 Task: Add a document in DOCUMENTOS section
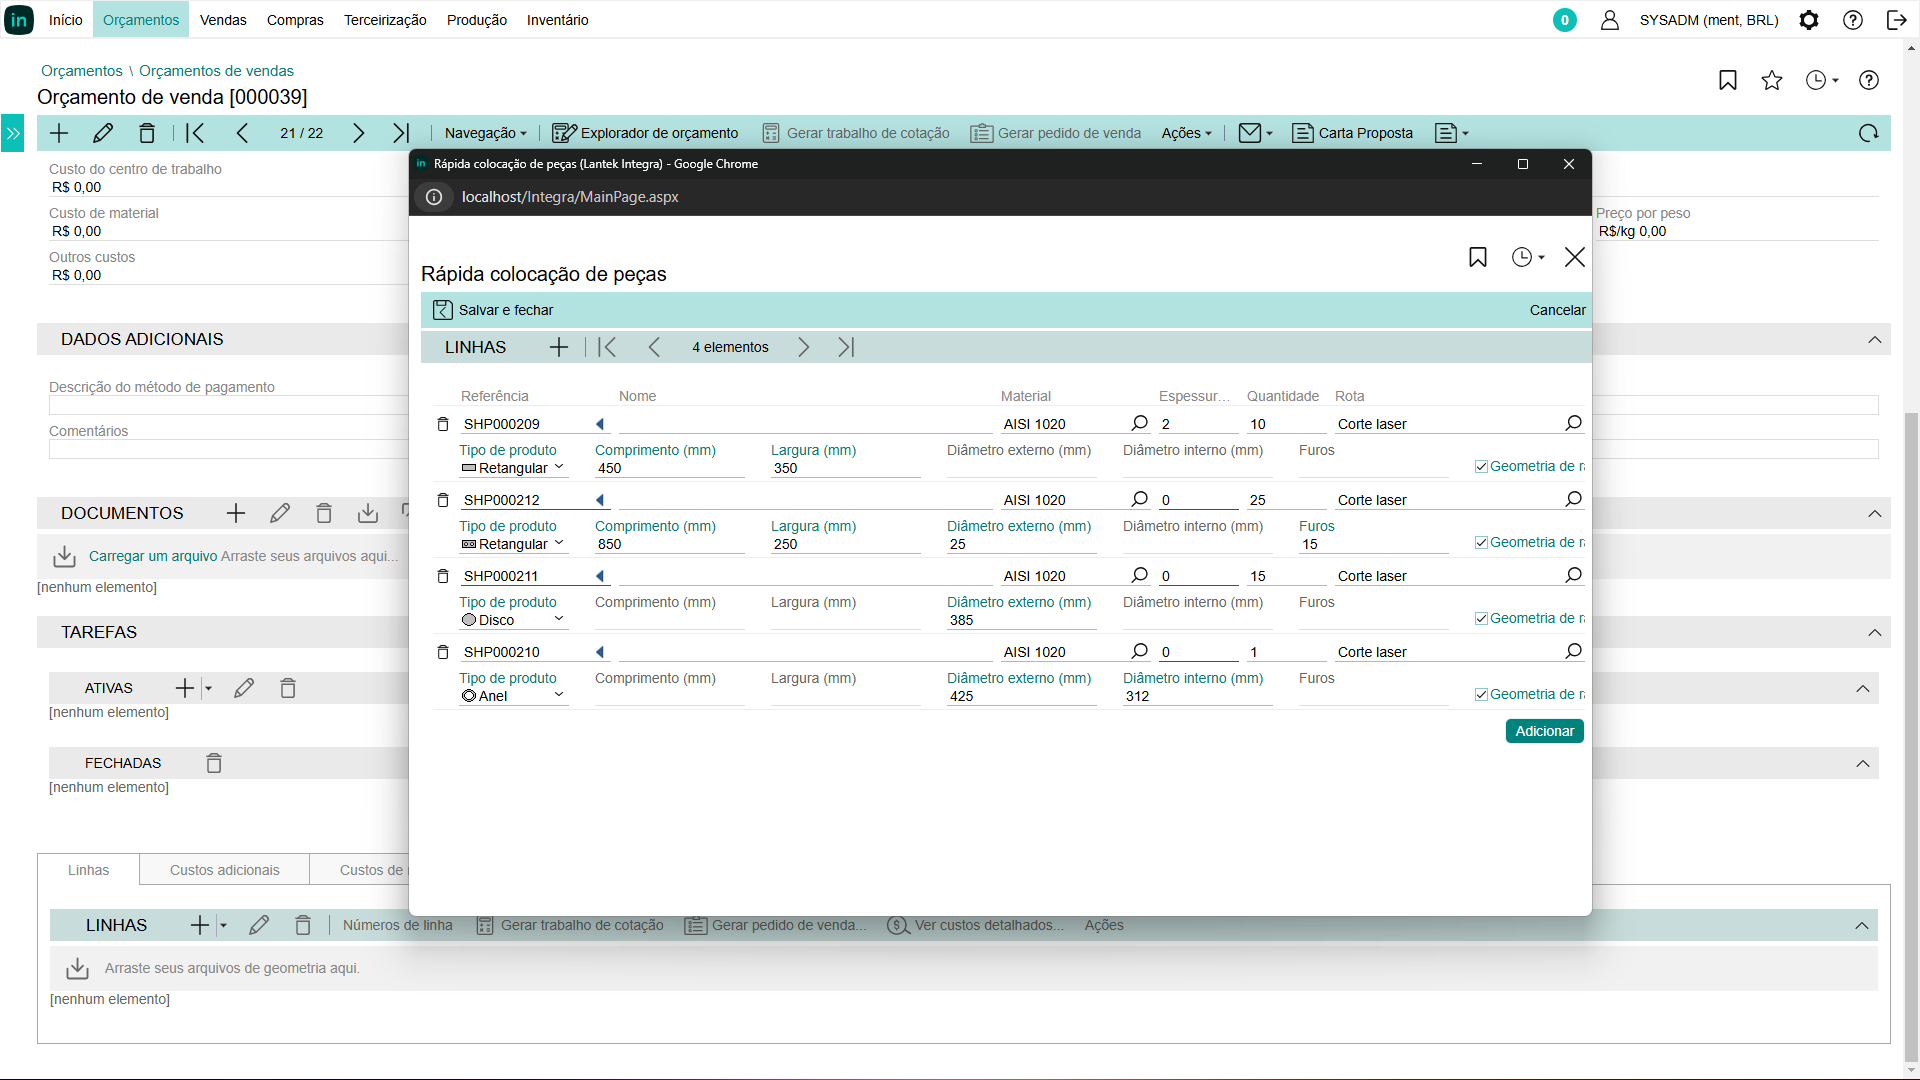[x=236, y=513]
